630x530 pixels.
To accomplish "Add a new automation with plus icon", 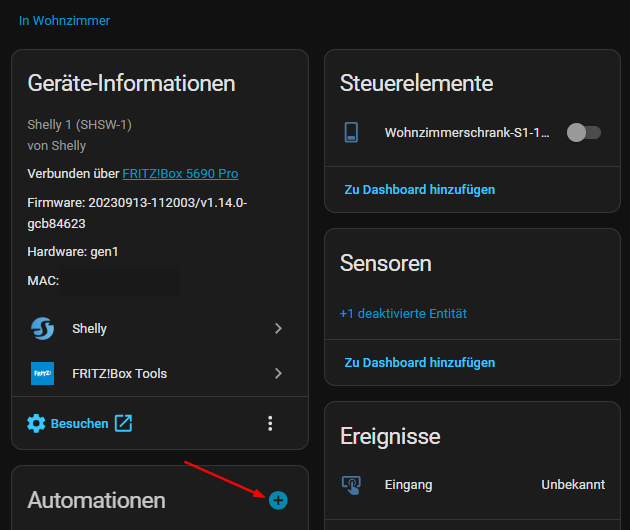I will pos(278,499).
